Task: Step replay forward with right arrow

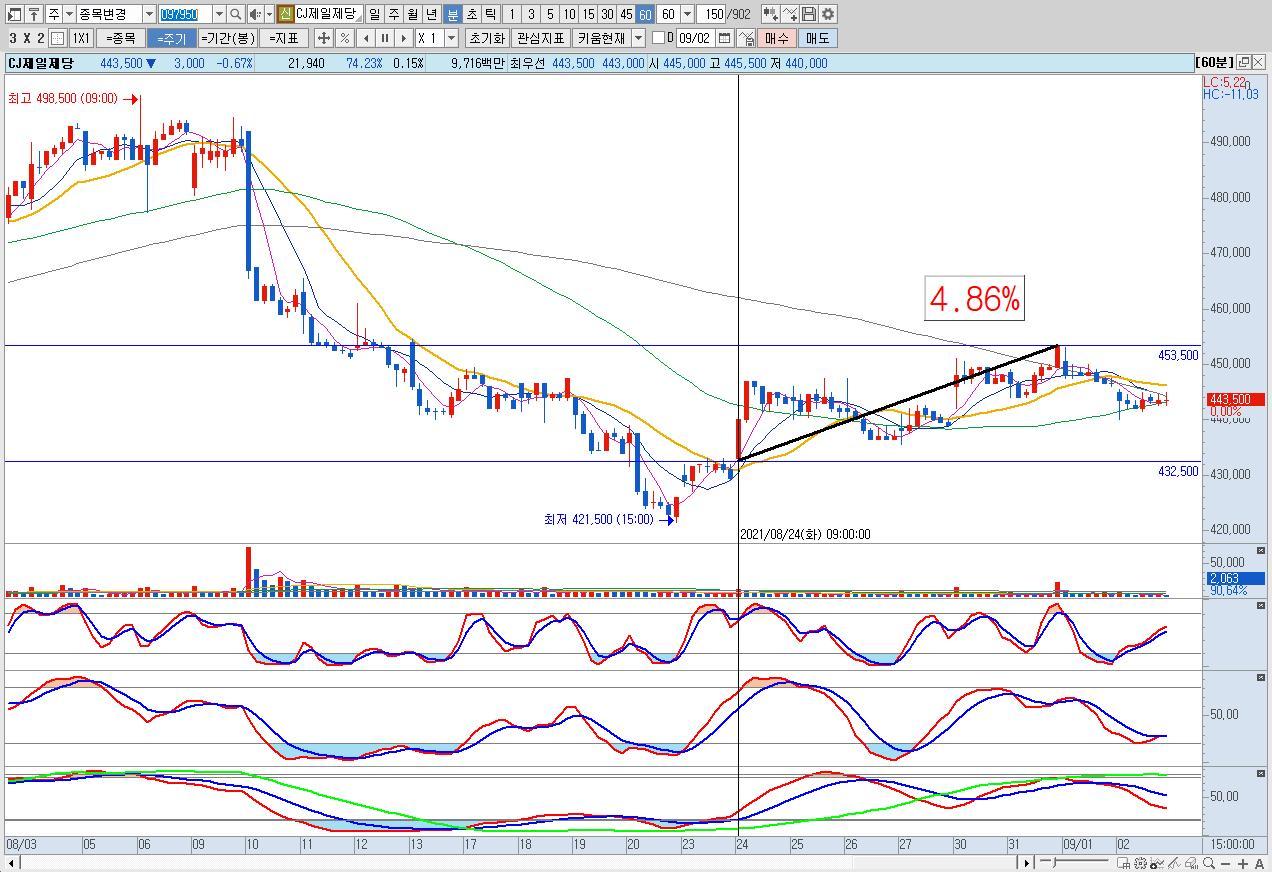Action: (403, 38)
